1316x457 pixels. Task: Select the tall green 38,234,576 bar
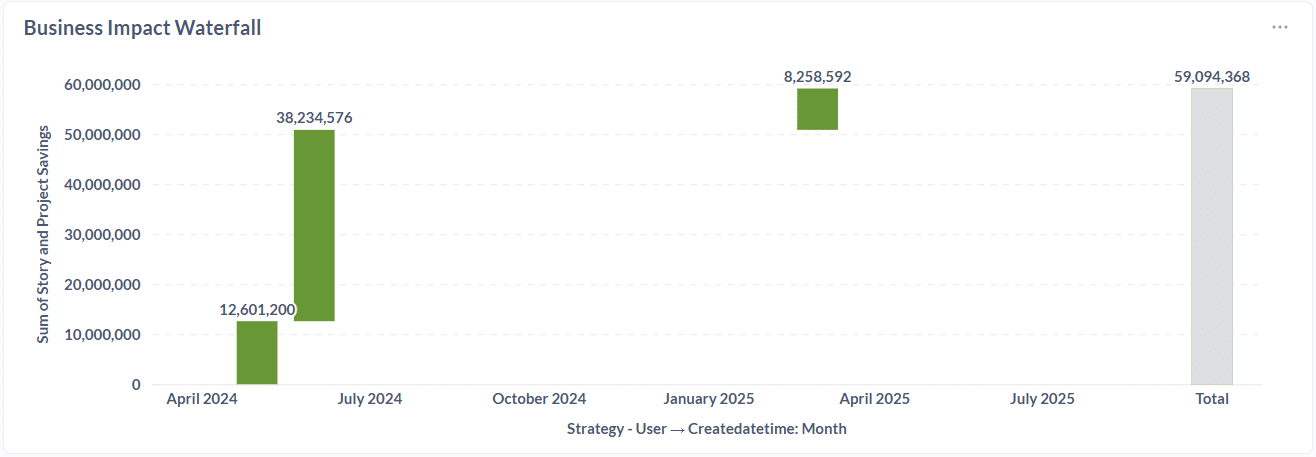click(x=314, y=225)
